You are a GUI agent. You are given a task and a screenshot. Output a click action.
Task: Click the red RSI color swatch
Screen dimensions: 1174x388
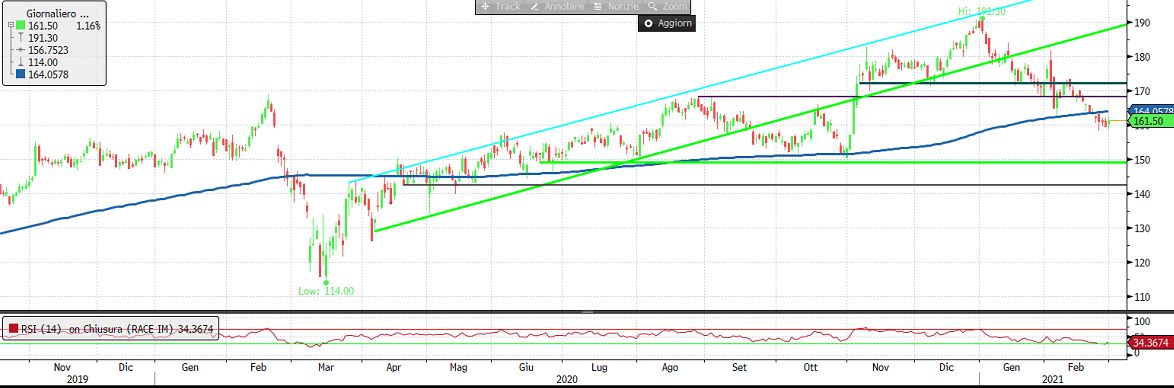(13, 327)
